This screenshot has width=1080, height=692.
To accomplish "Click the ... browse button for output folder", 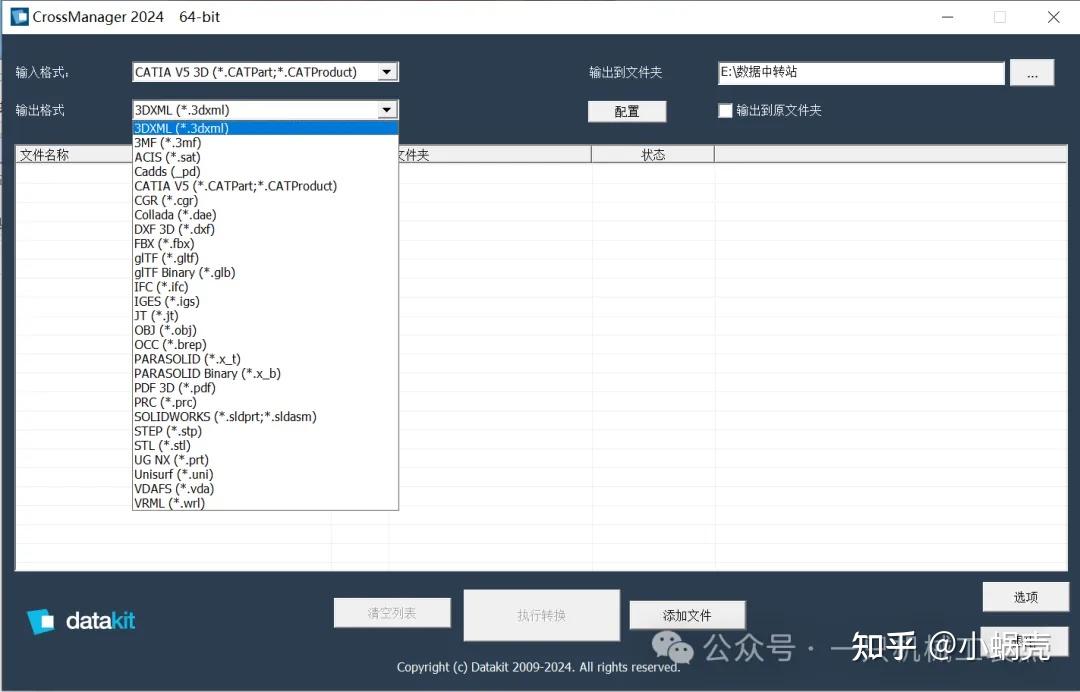I will 1032,72.
